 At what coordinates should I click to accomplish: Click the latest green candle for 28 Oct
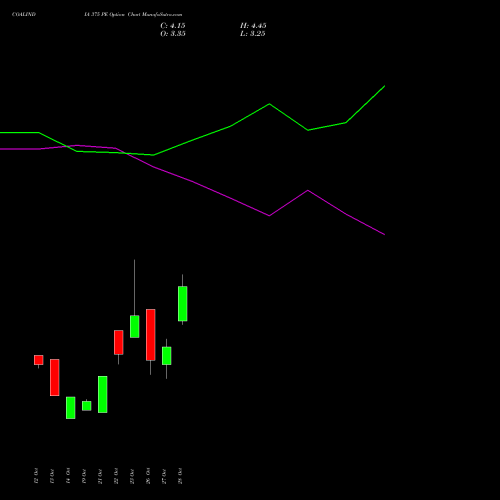(x=183, y=304)
